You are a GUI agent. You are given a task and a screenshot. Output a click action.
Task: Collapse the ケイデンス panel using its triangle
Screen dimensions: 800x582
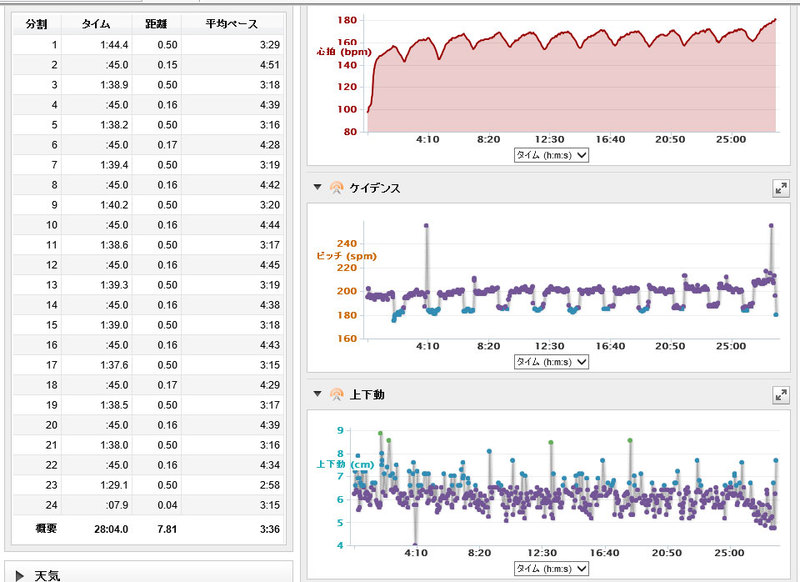click(x=318, y=188)
